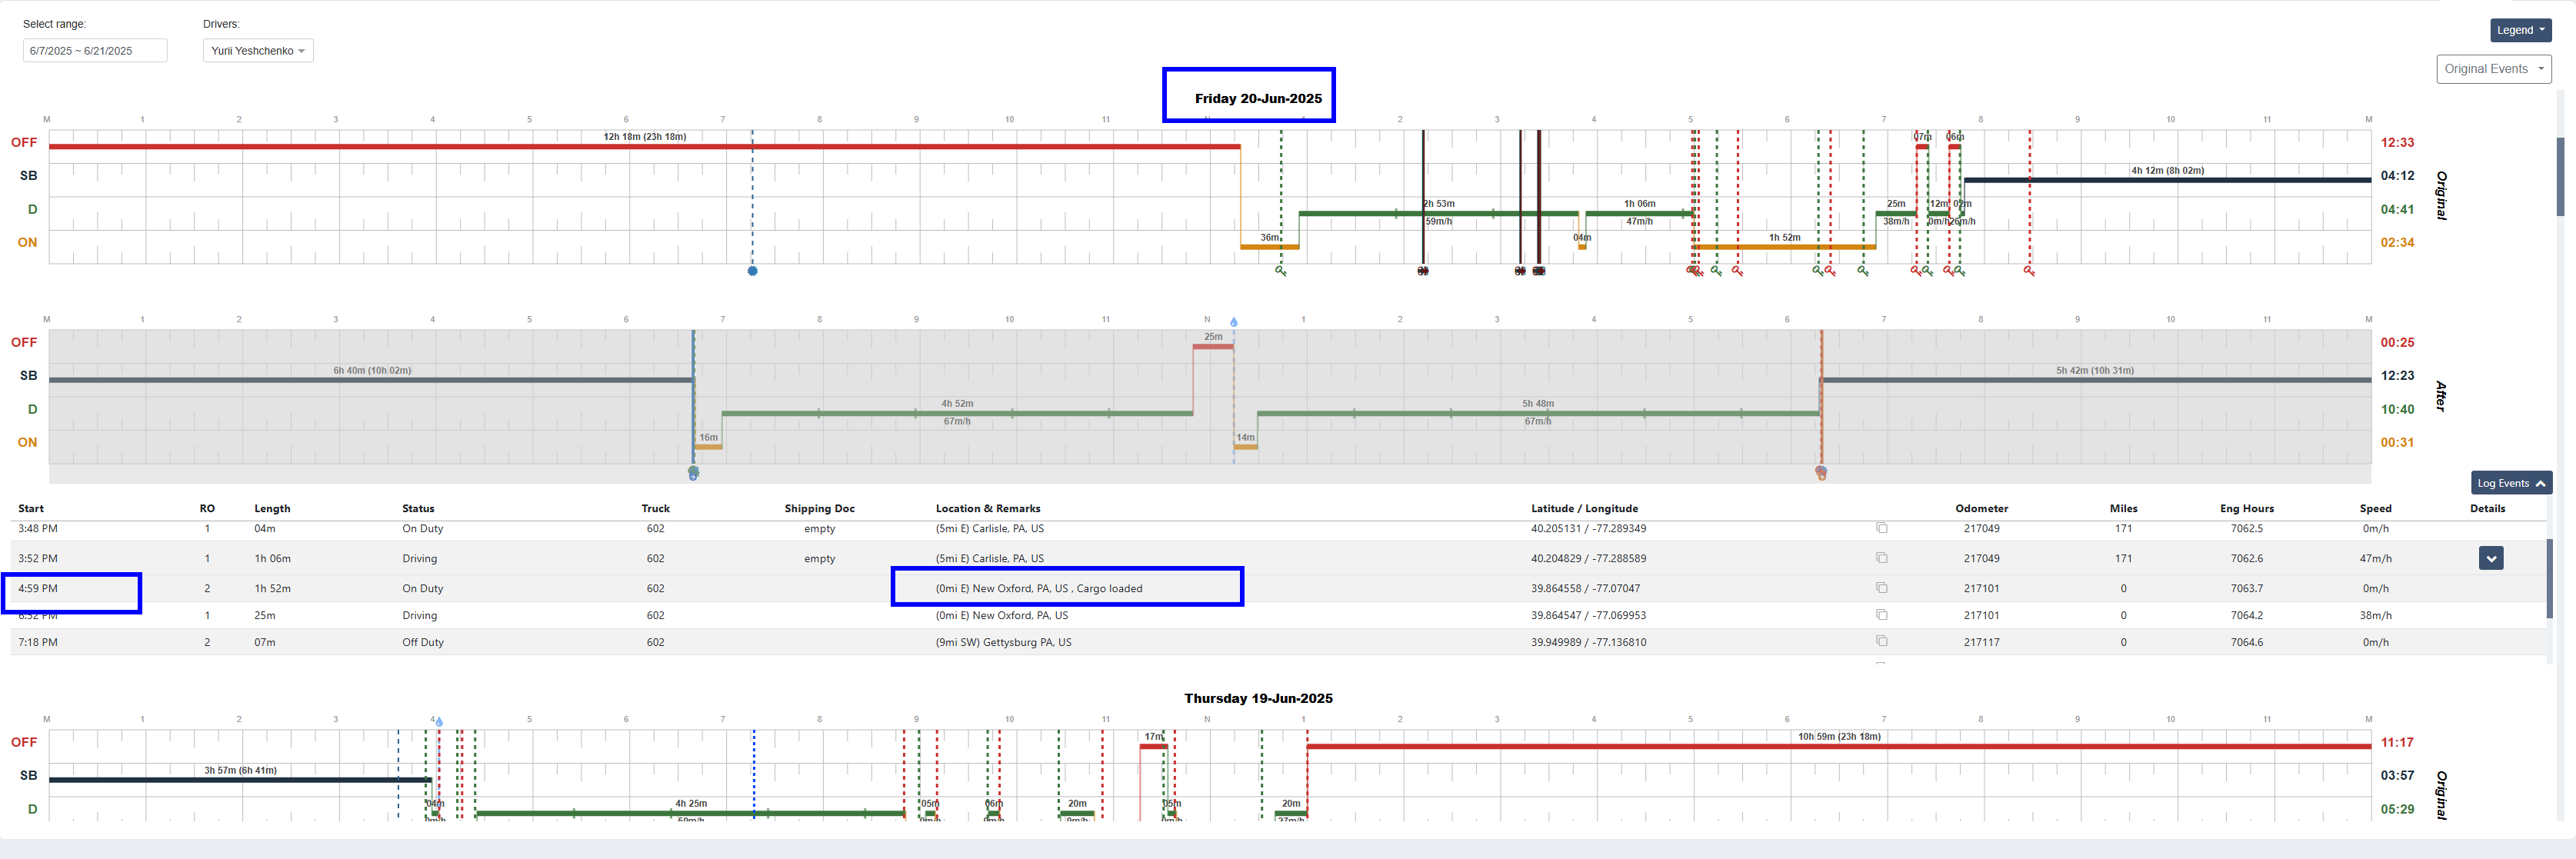Screen dimensions: 2576x859
Task: Click the 4:59 PM start time cell
Action: 38,588
